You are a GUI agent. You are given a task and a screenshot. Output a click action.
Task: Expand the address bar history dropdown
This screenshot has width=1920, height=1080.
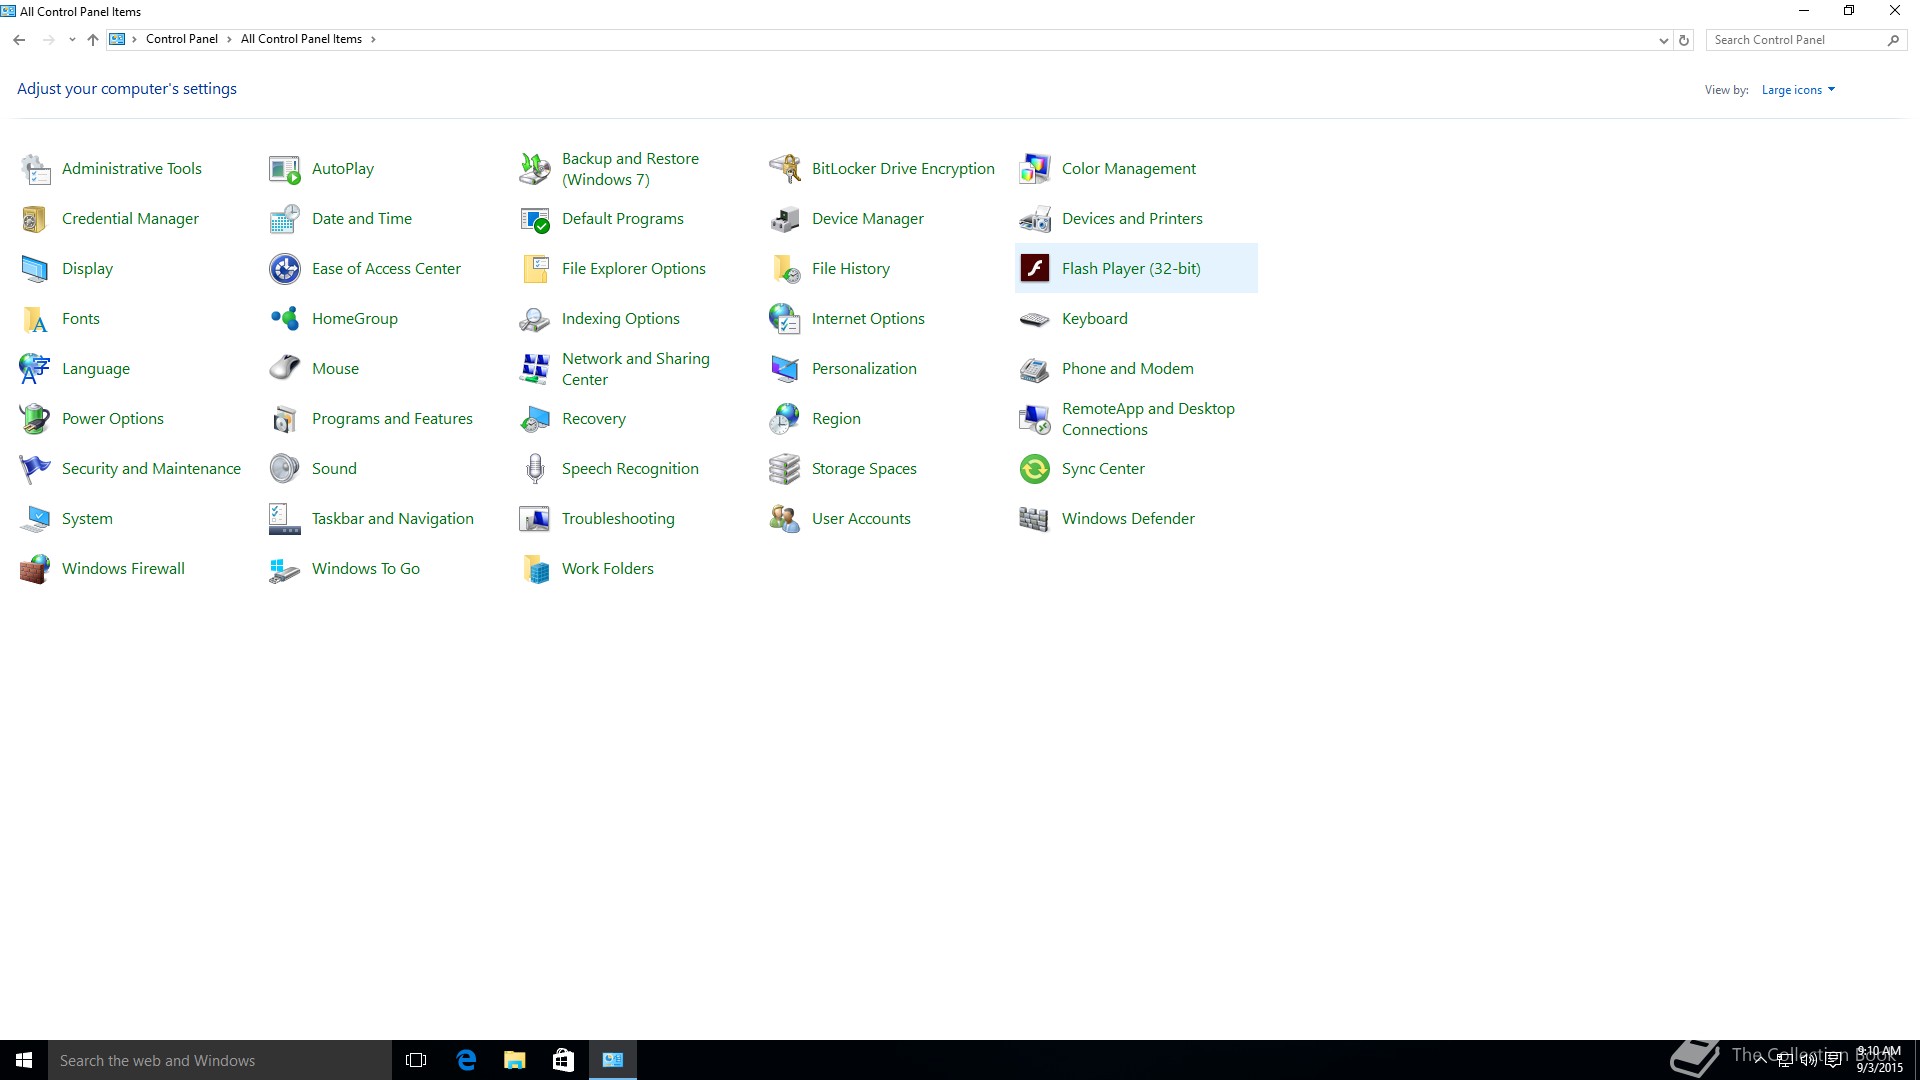pyautogui.click(x=1663, y=40)
